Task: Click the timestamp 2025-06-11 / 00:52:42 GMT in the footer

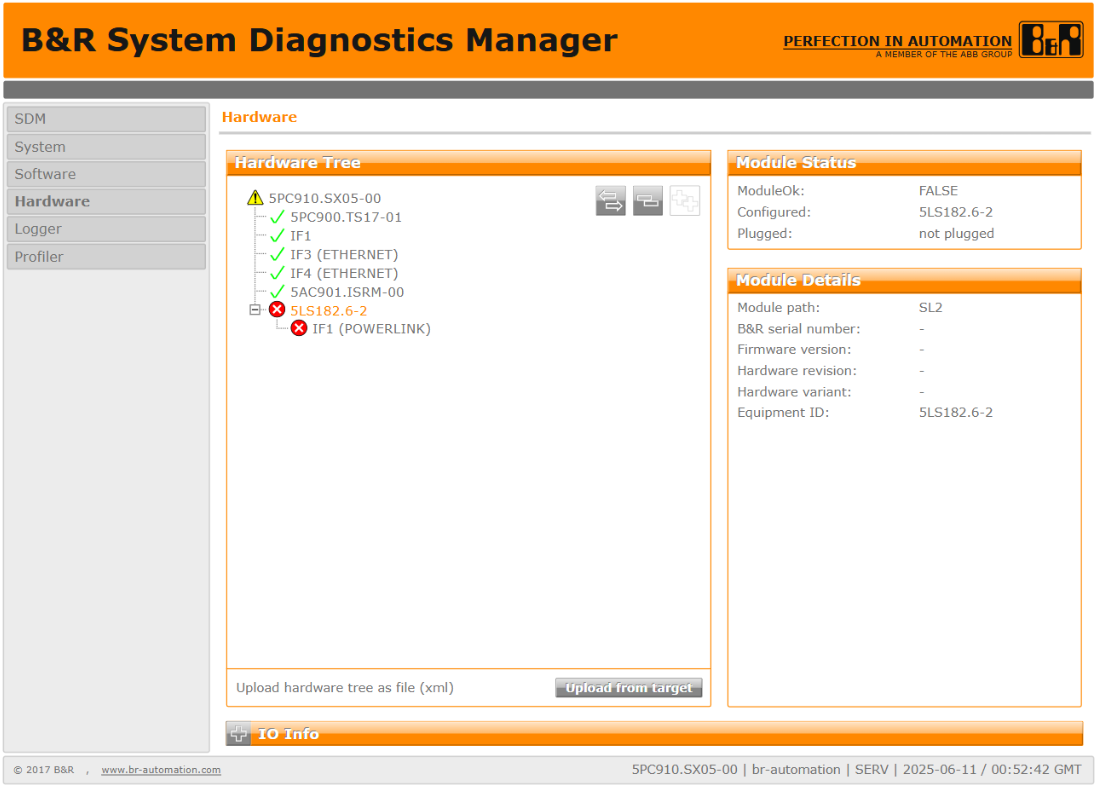Action: click(992, 769)
